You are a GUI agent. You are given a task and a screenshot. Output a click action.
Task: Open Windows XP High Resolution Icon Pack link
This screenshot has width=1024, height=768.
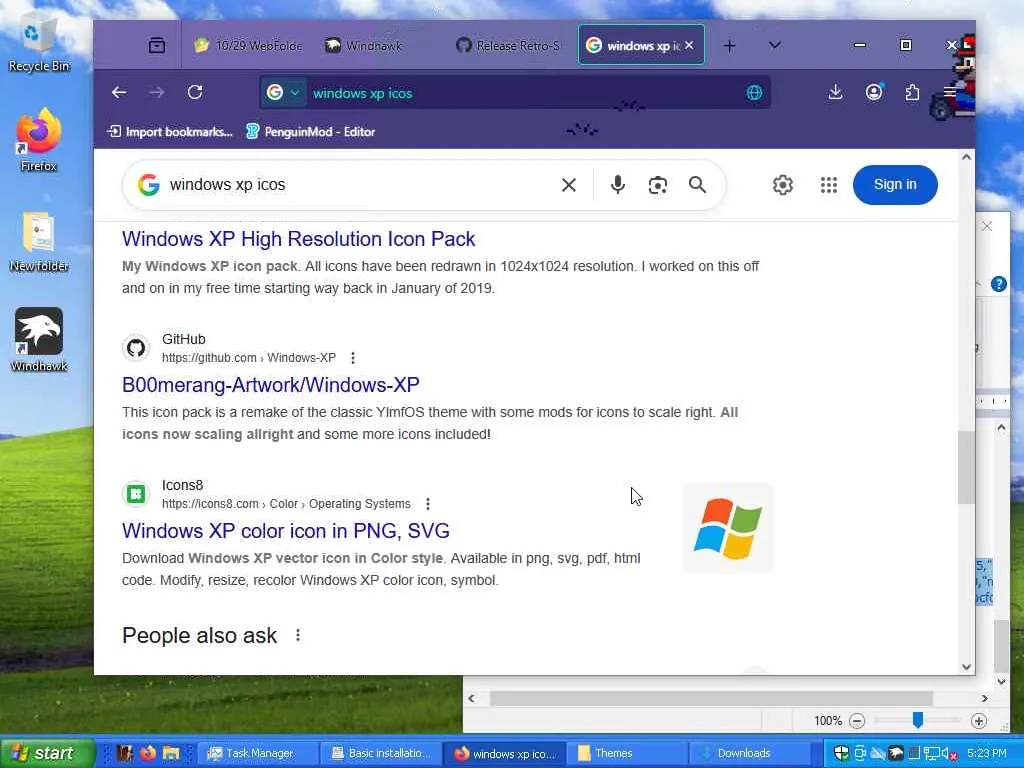(298, 239)
